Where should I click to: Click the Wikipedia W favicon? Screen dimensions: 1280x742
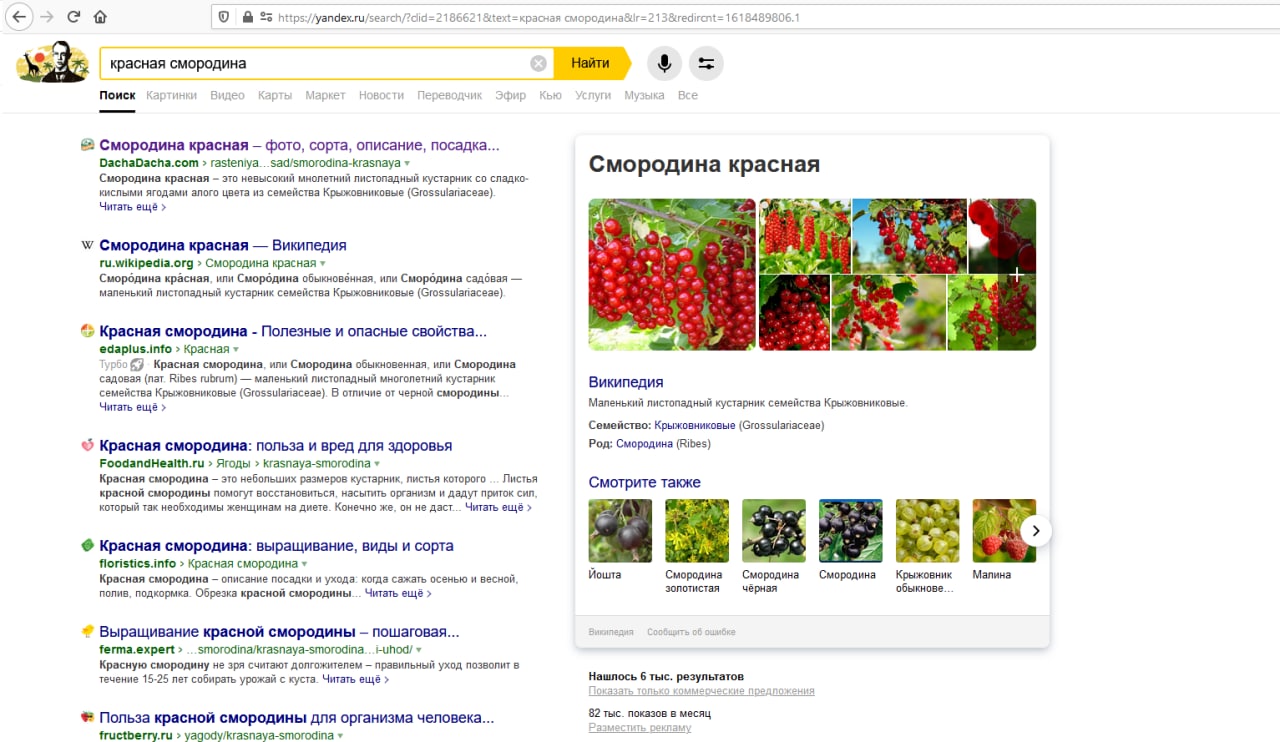(x=88, y=245)
